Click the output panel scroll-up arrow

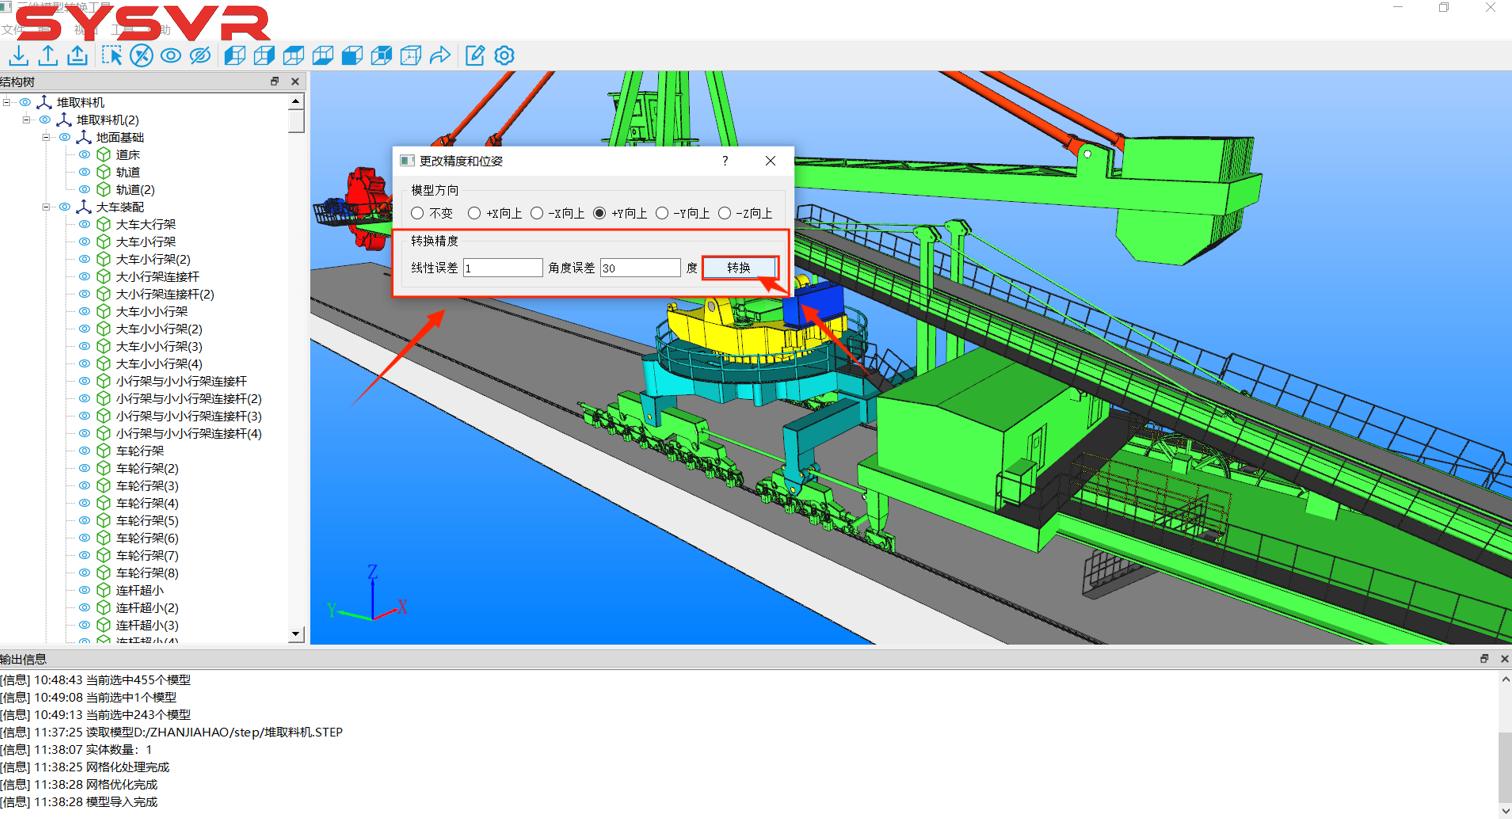click(1505, 679)
